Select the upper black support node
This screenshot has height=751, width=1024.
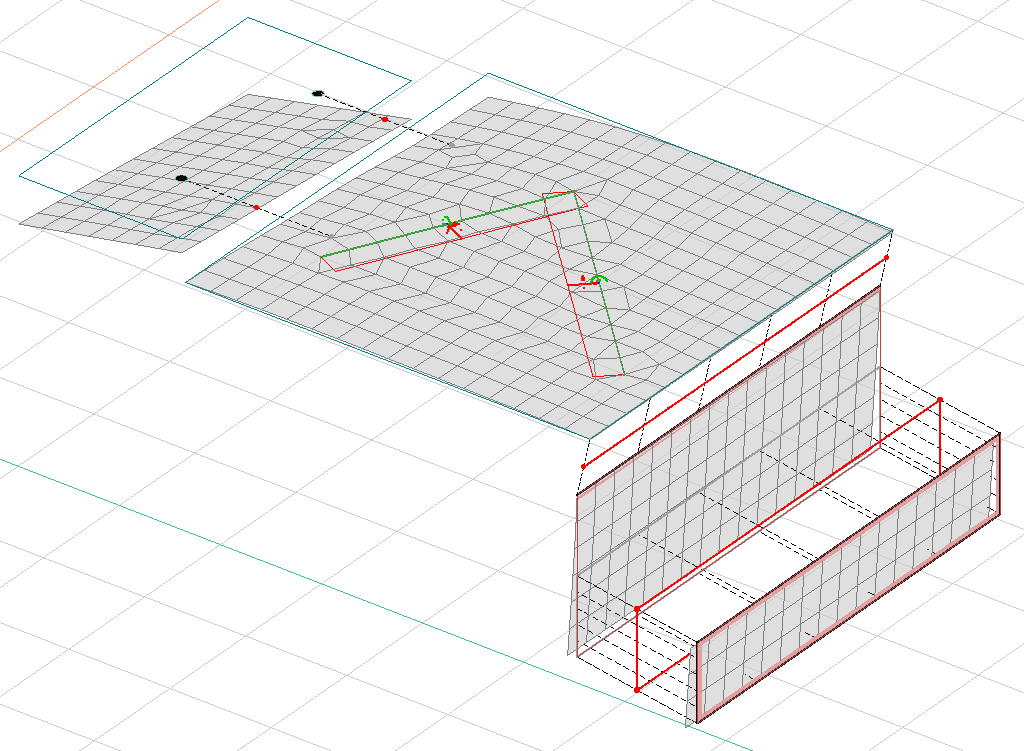click(x=318, y=93)
